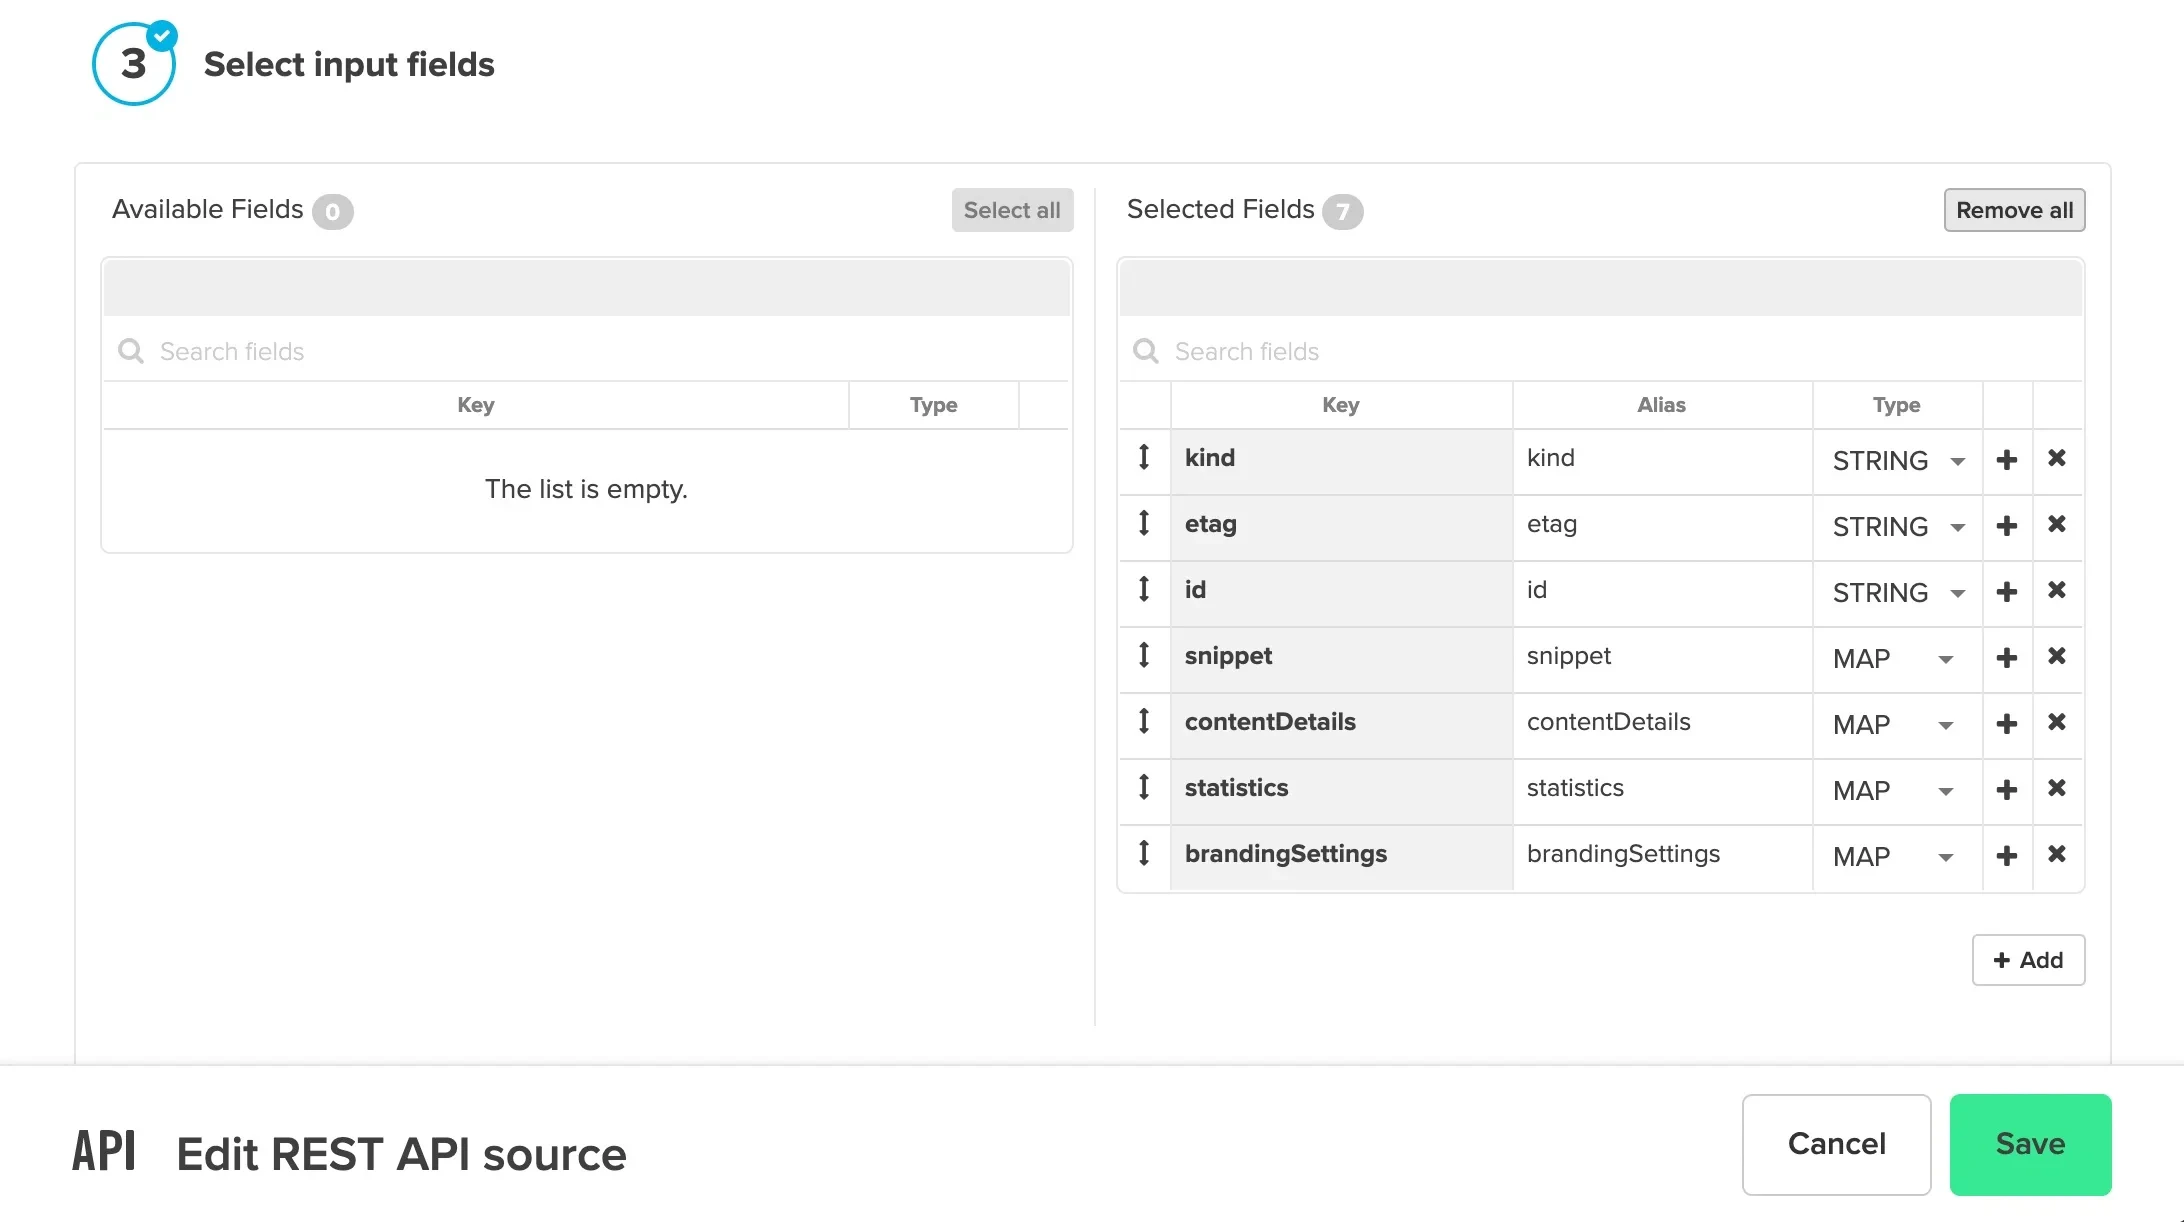The height and width of the screenshot is (1222, 2184).
Task: Click the Select all button
Action: [x=1012, y=210]
